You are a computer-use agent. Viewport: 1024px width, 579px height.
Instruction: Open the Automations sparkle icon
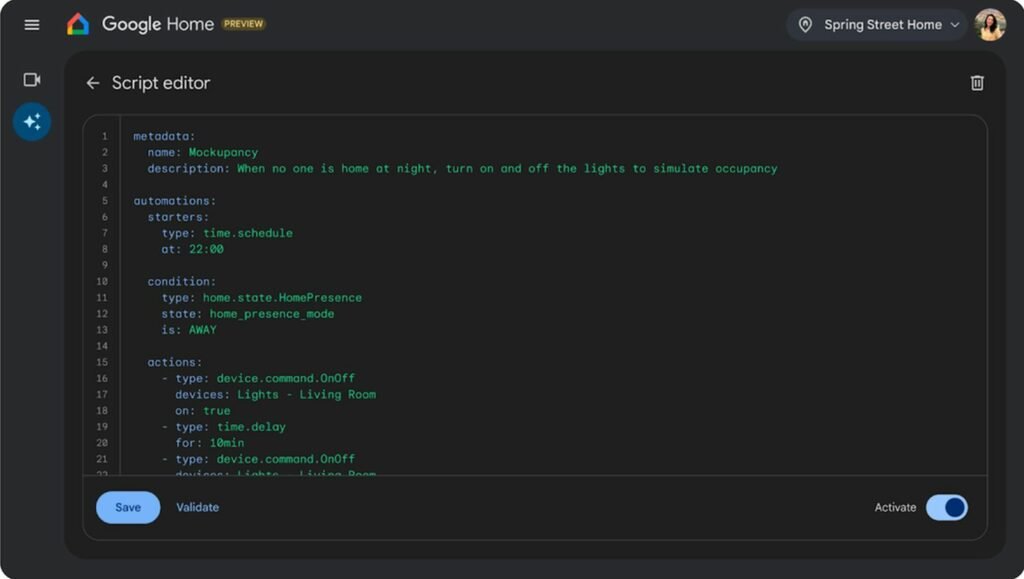click(31, 121)
